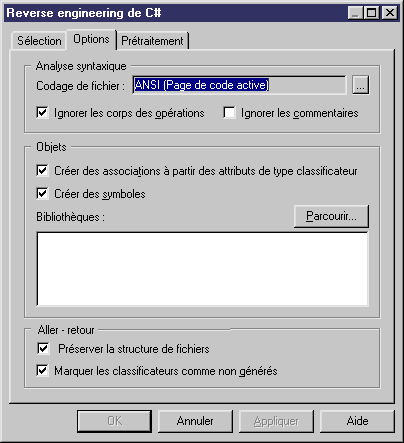Click inside the Bibliothèques list box
404x443 pixels.
pyautogui.click(x=203, y=269)
